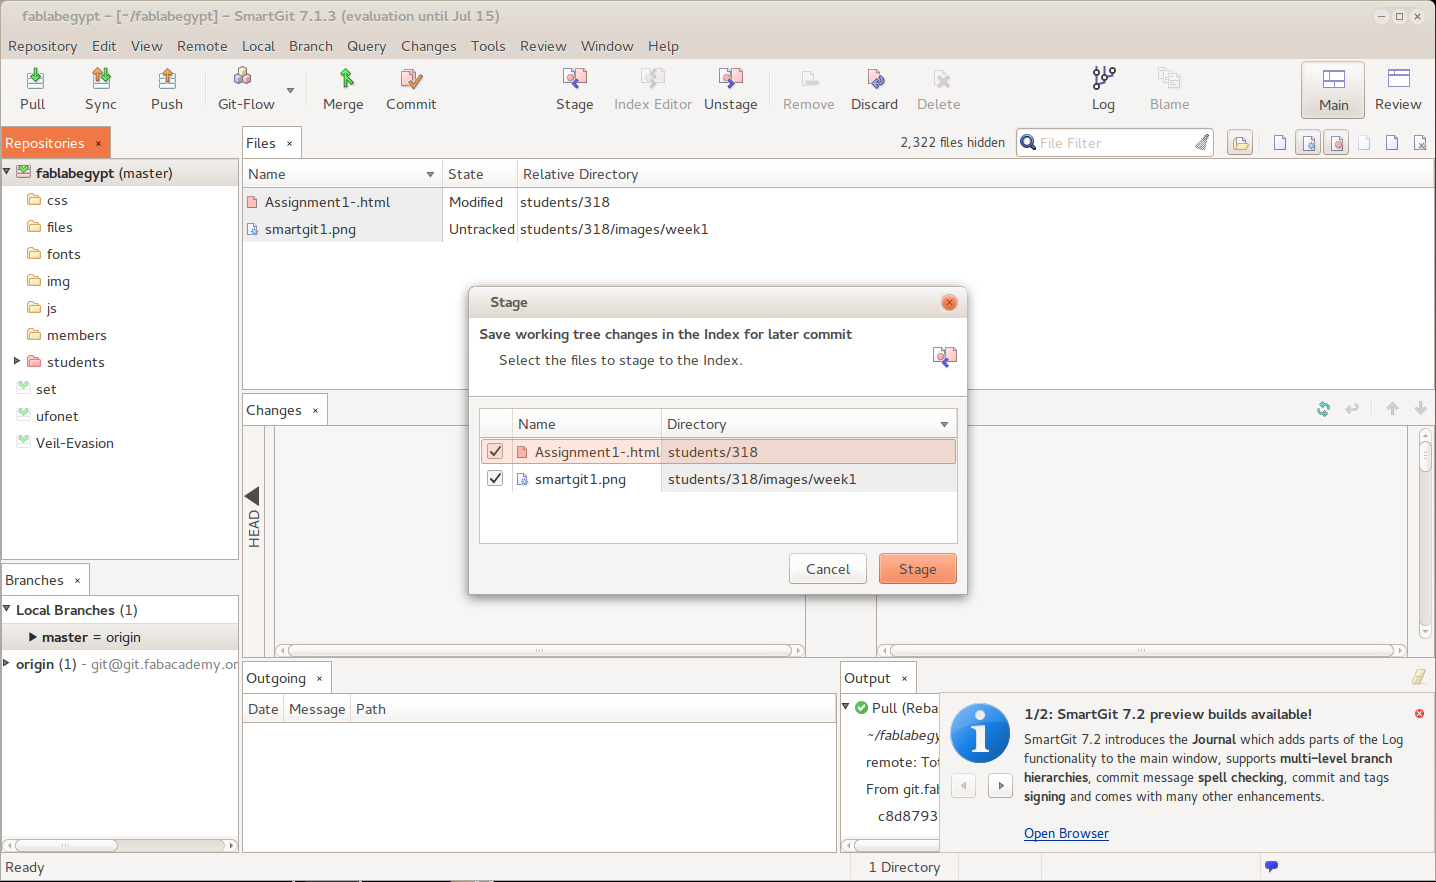1436x882 pixels.
Task: Click the Directory column sort arrow in dialog
Action: coord(944,424)
